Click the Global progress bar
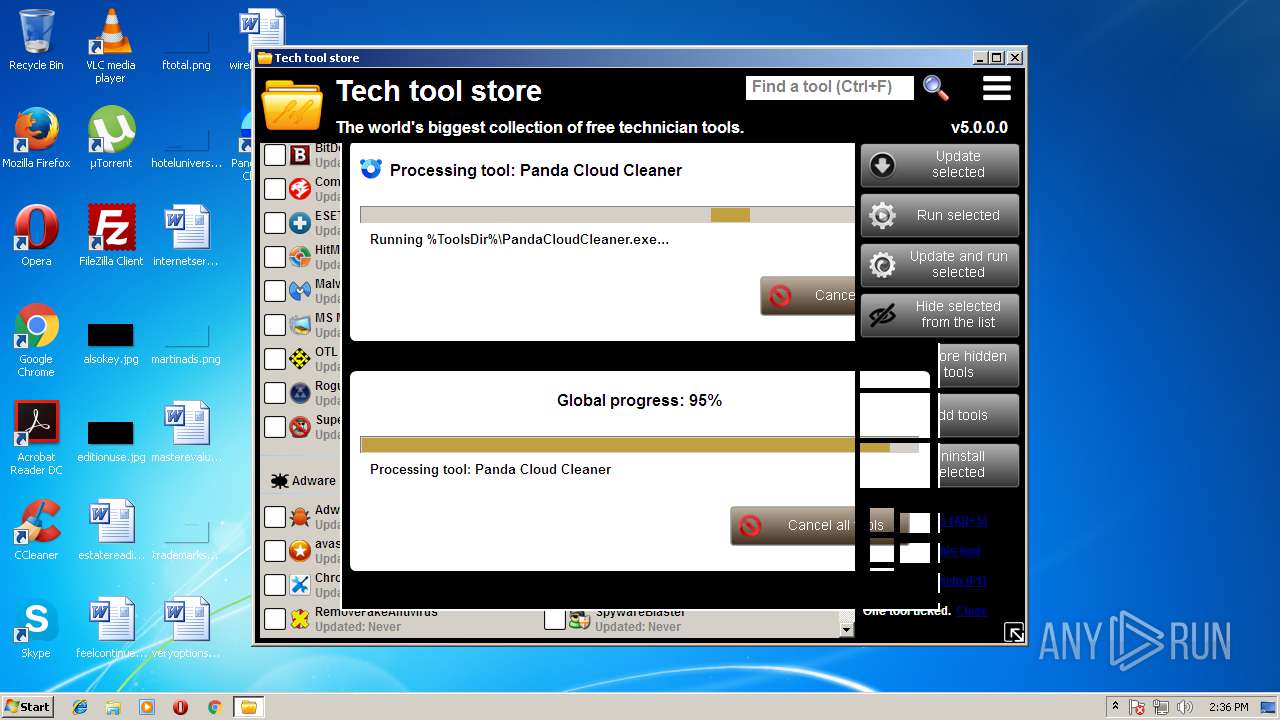 click(x=639, y=445)
